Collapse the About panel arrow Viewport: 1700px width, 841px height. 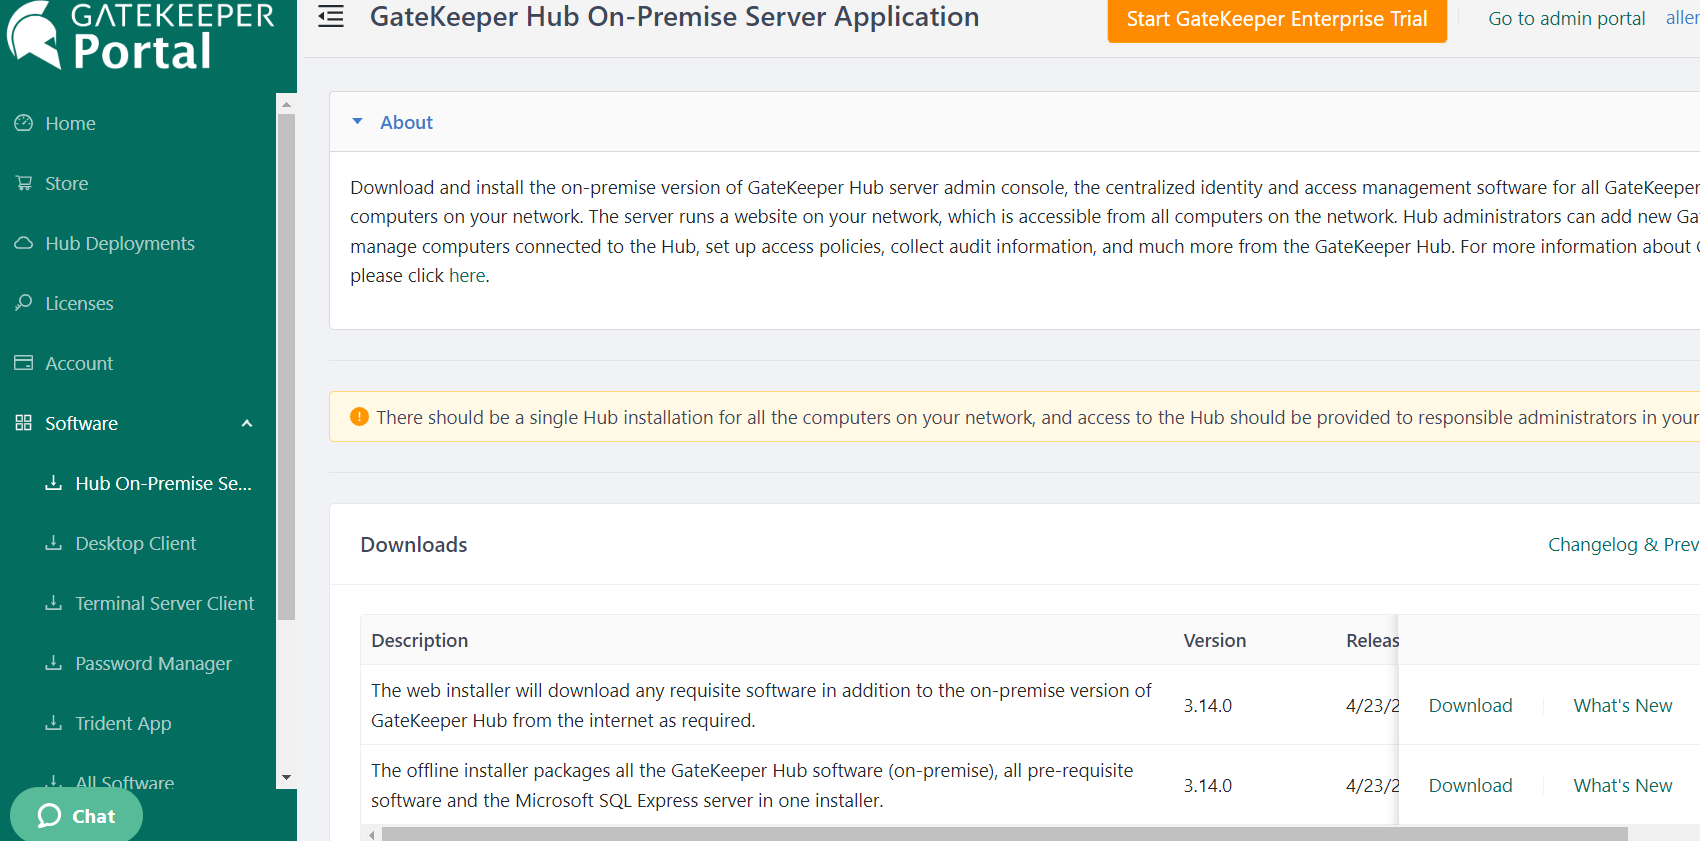pyautogui.click(x=357, y=122)
